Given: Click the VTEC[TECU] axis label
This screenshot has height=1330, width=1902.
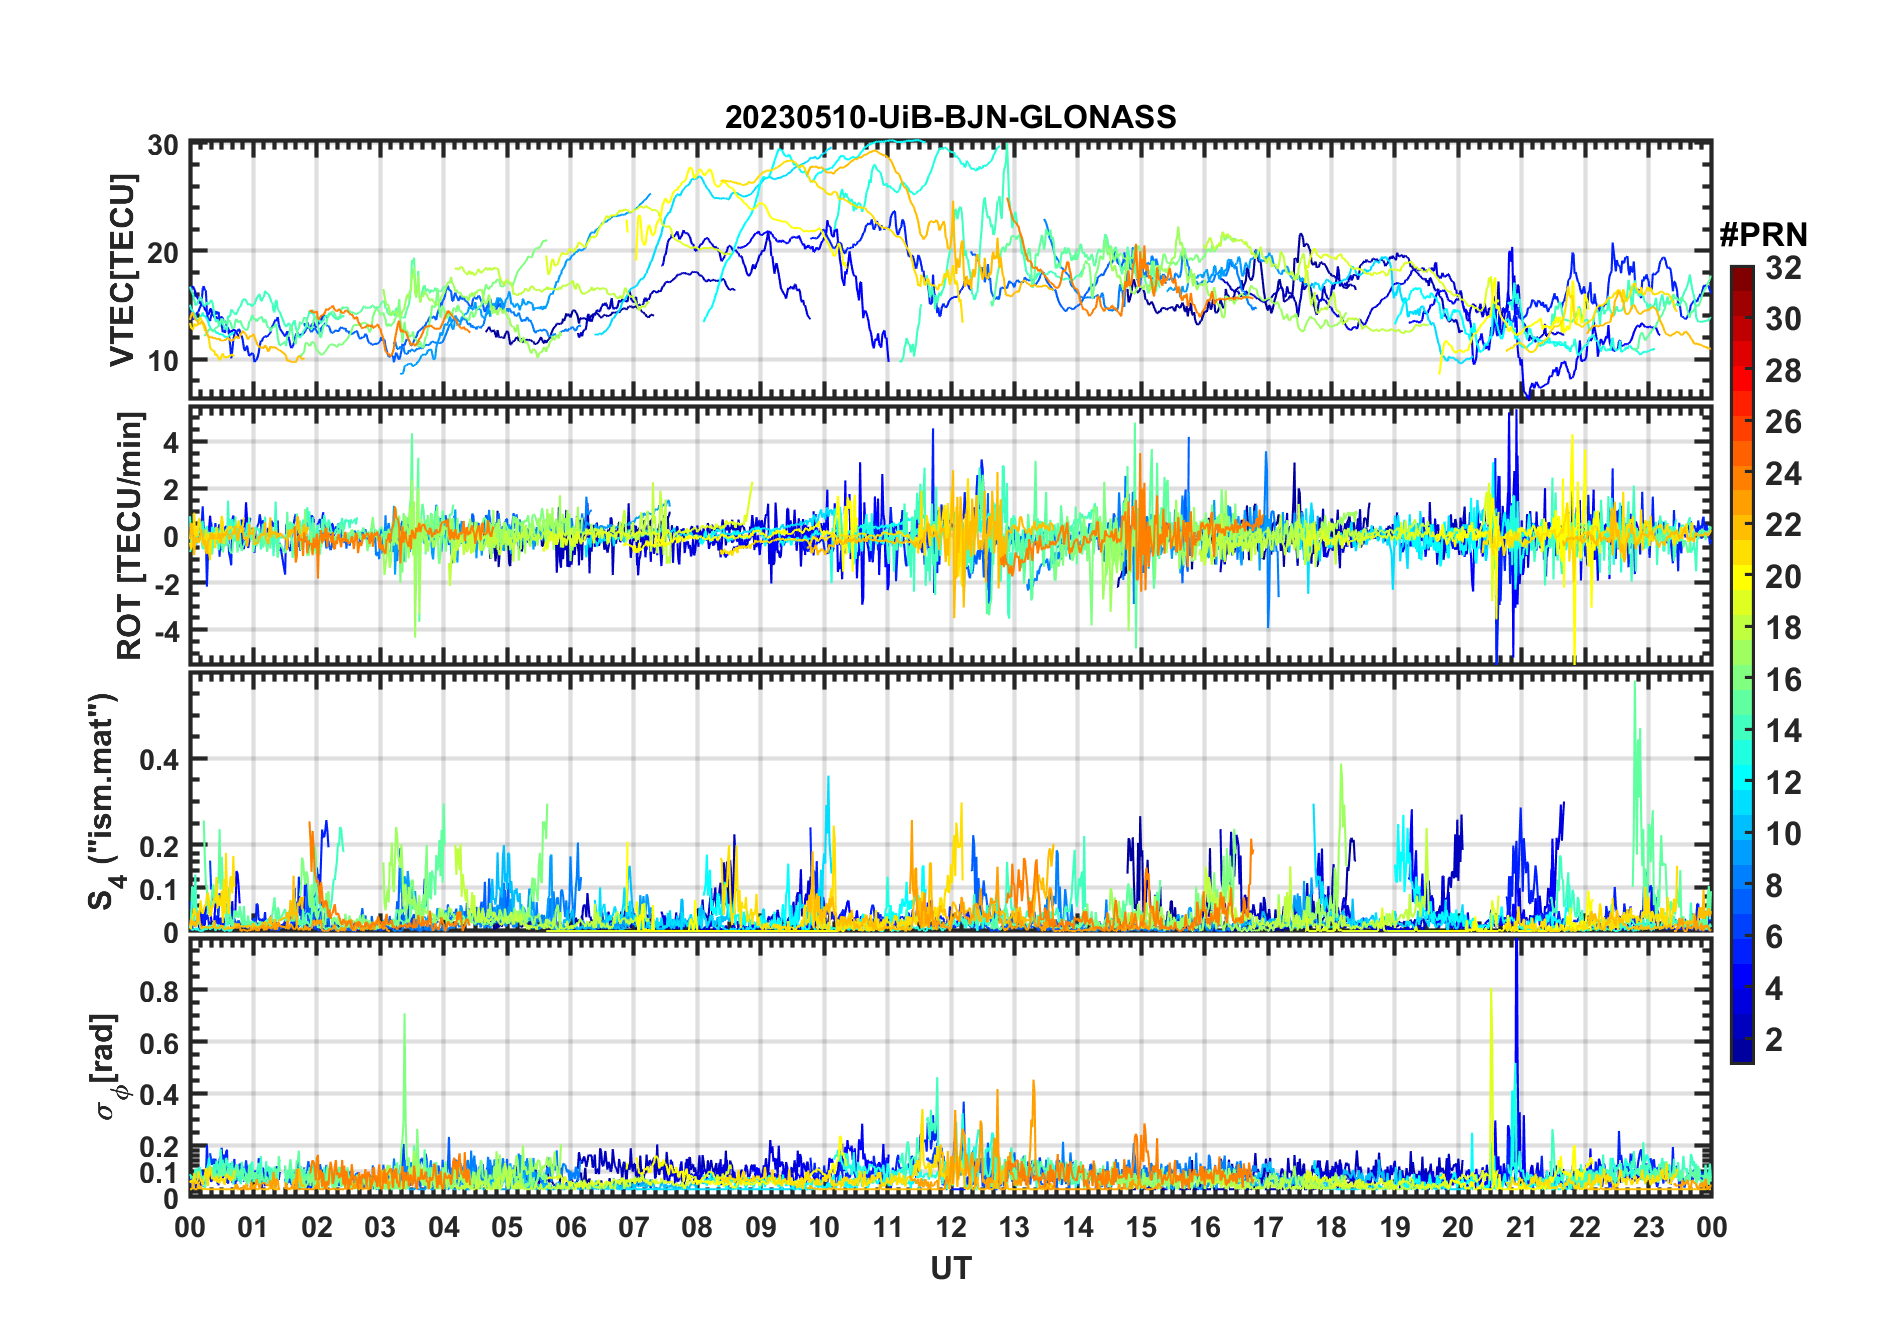Looking at the screenshot, I should click(122, 270).
